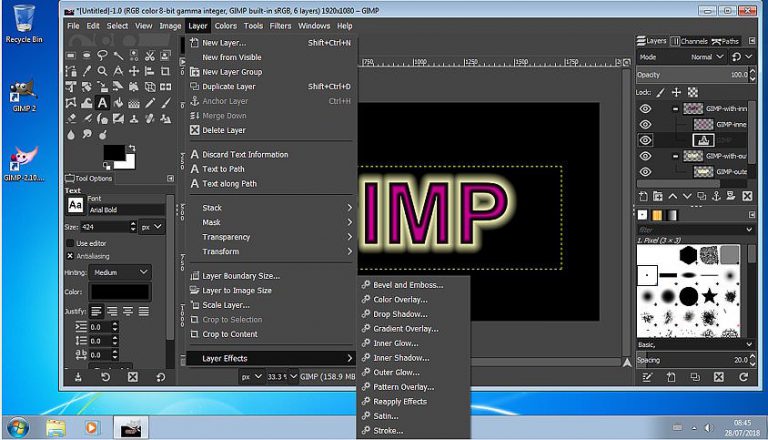This screenshot has width=768, height=440.
Task: Collapse the GIMP-with-ou layer group
Action: point(675,156)
